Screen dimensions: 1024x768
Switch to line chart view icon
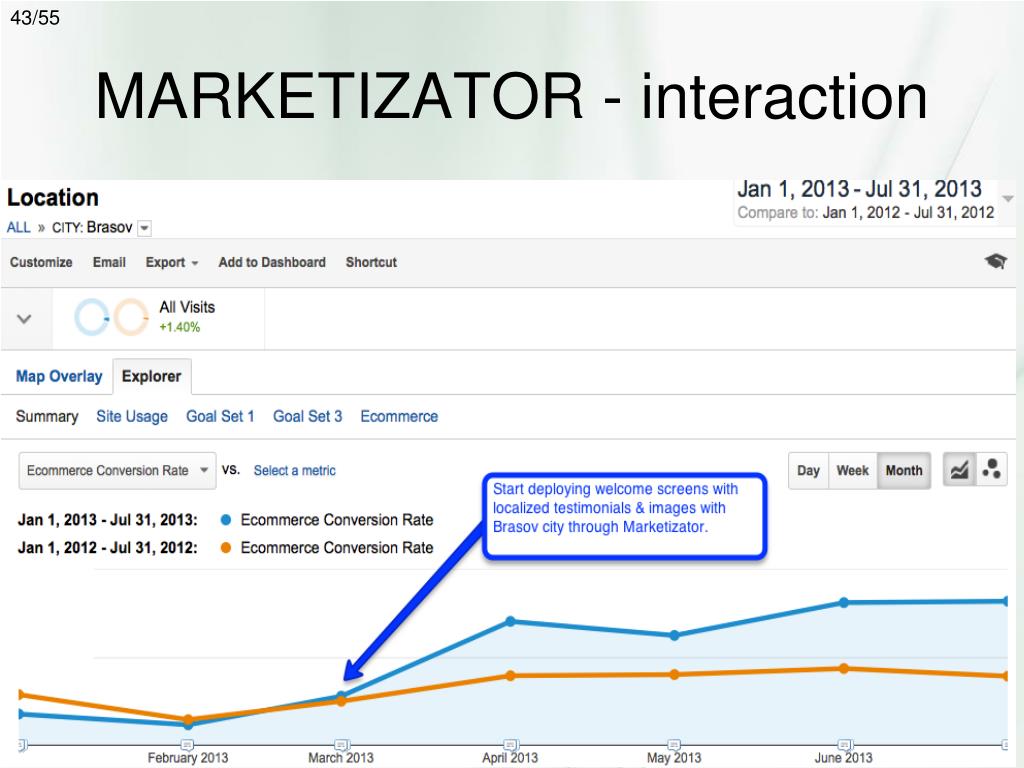[959, 470]
